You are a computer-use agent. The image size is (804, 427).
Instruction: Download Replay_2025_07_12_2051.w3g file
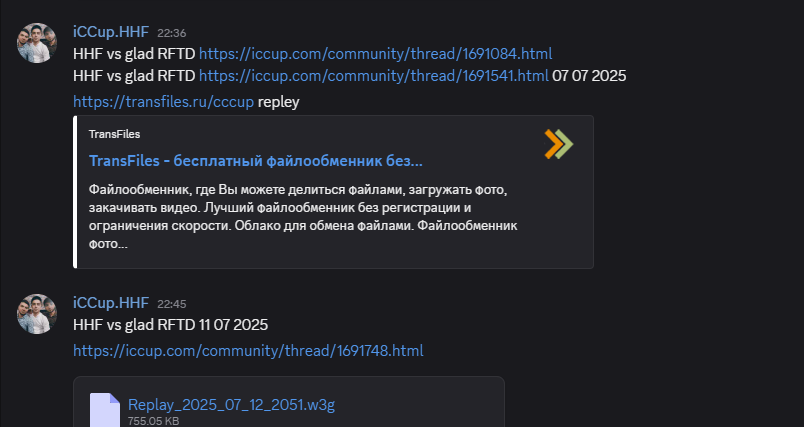[231, 404]
